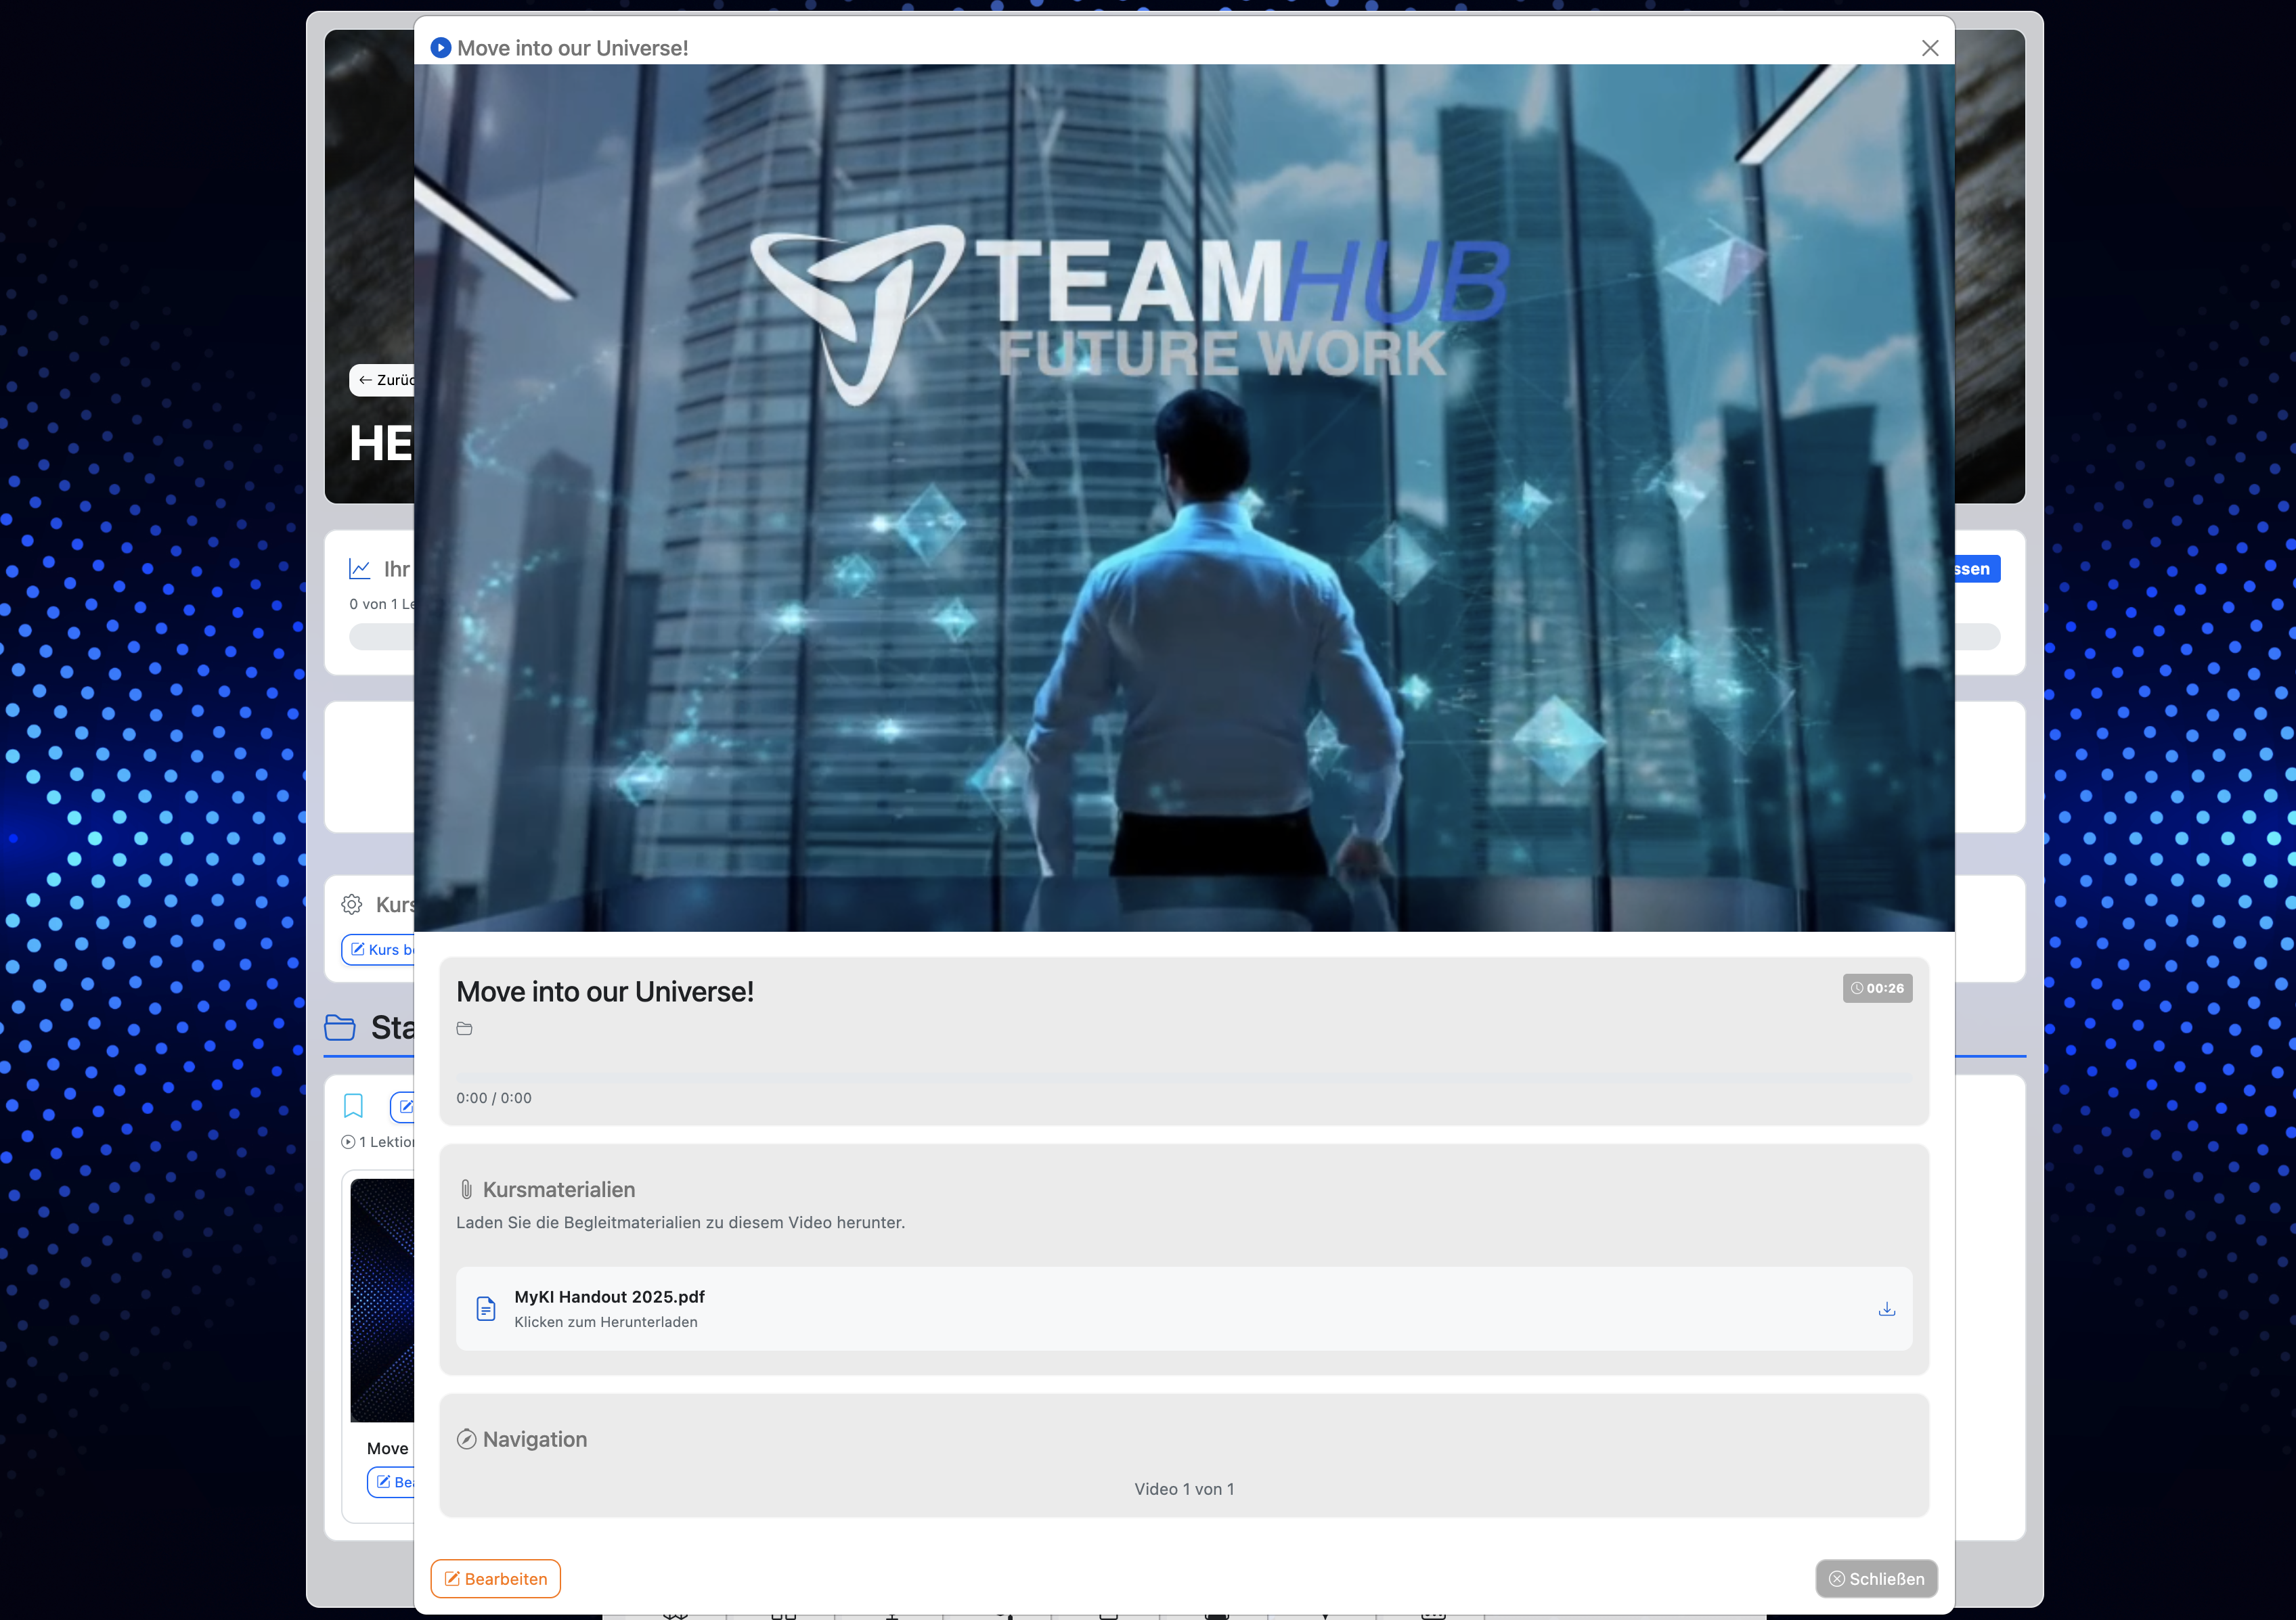Click the folder icon under the video title
The image size is (2296, 1620).
[464, 1028]
